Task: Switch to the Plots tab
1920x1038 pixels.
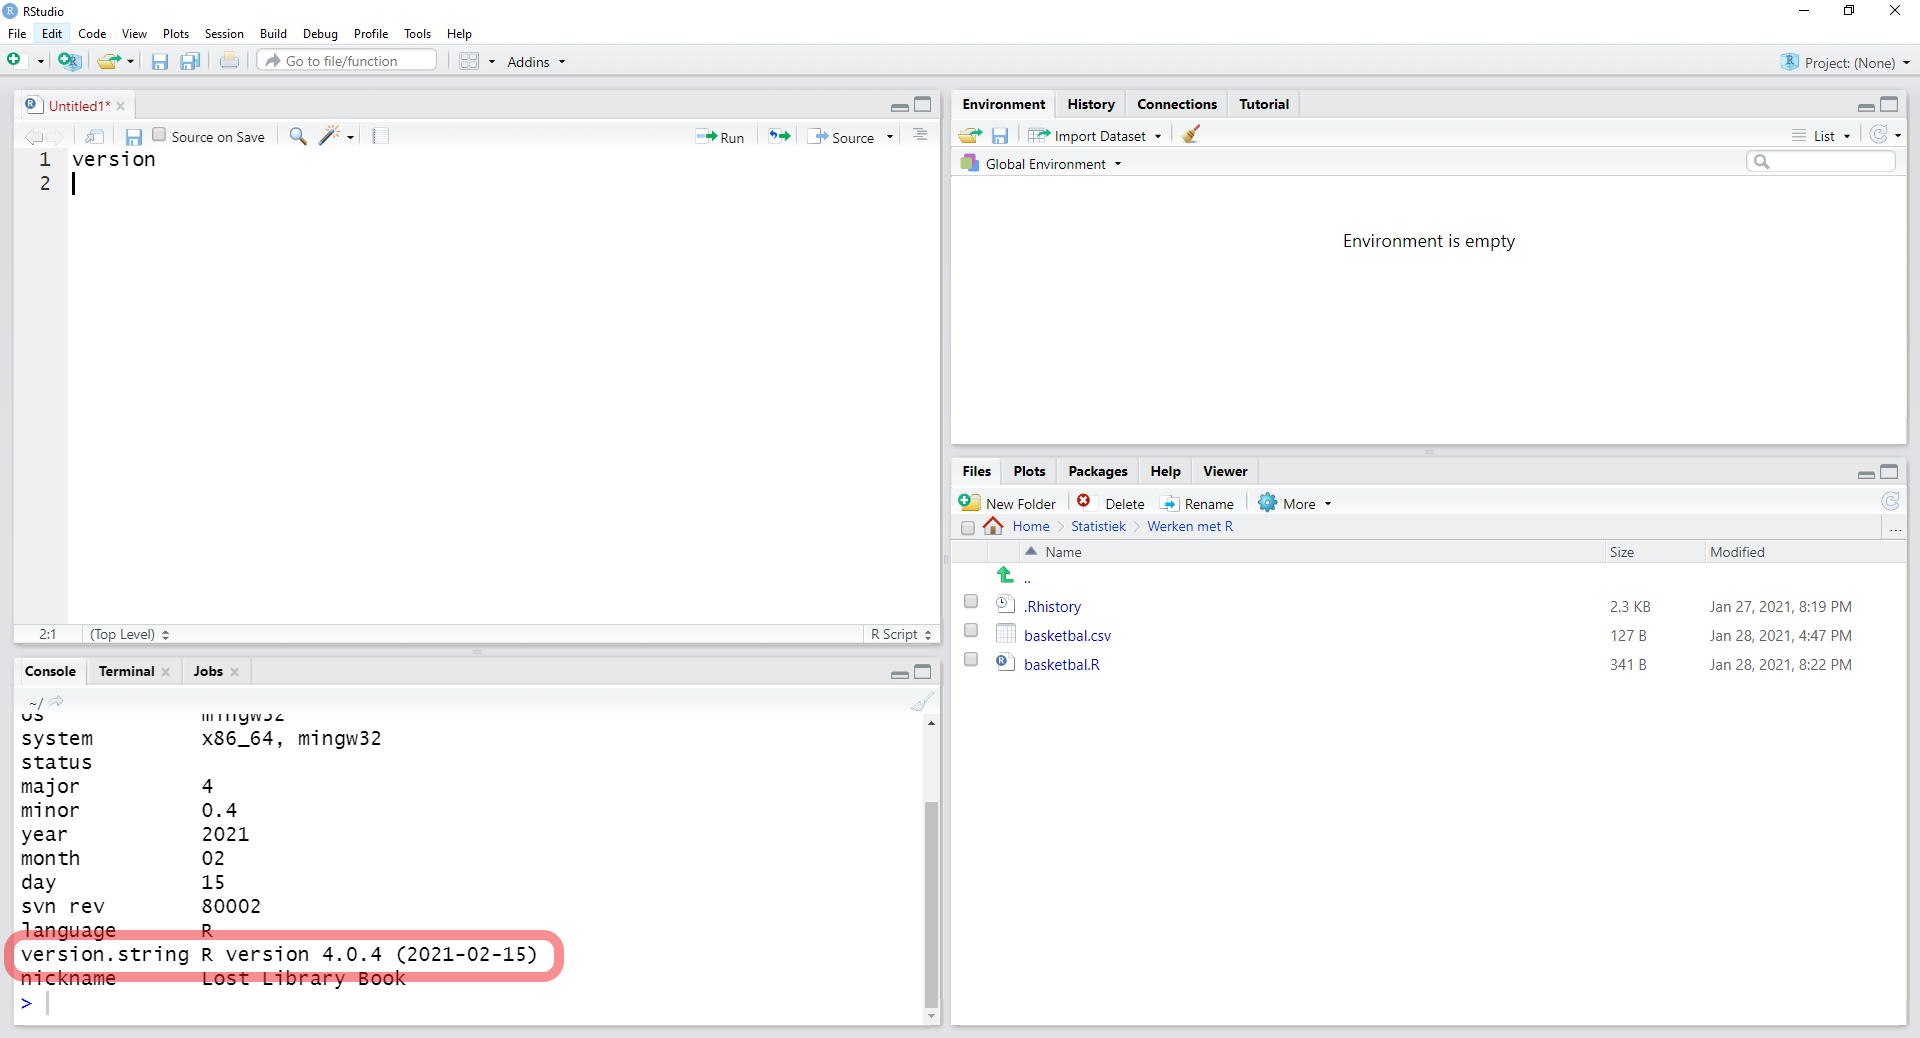Action: pos(1029,471)
